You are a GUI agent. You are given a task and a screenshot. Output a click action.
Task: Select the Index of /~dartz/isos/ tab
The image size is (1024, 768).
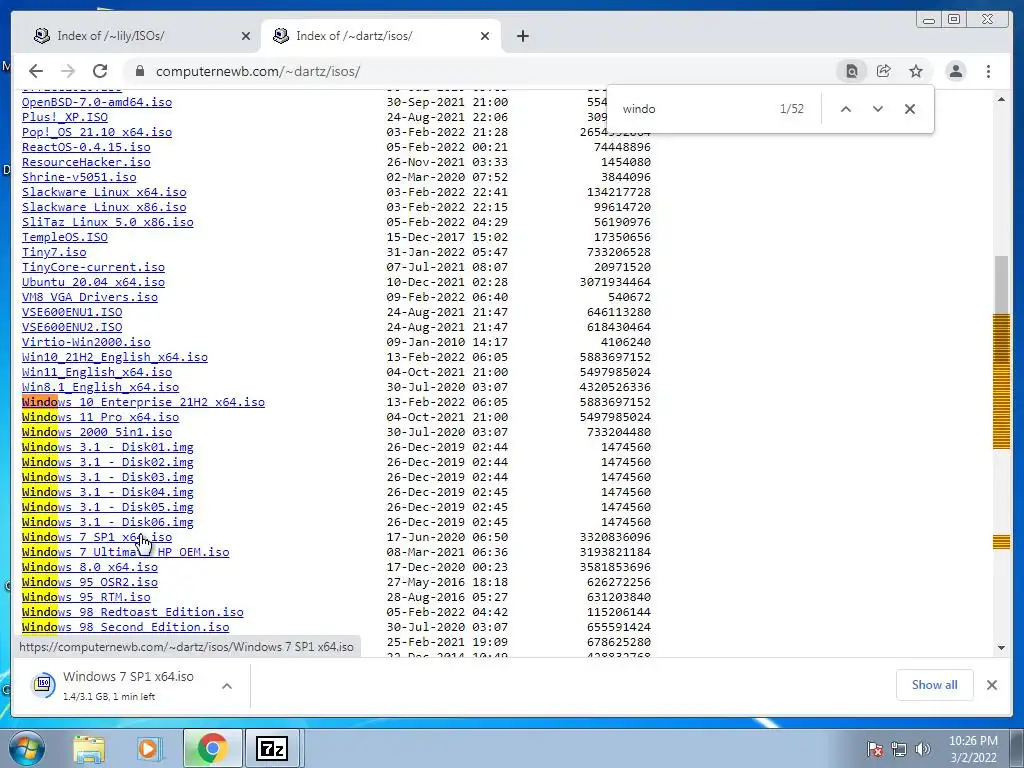(381, 37)
